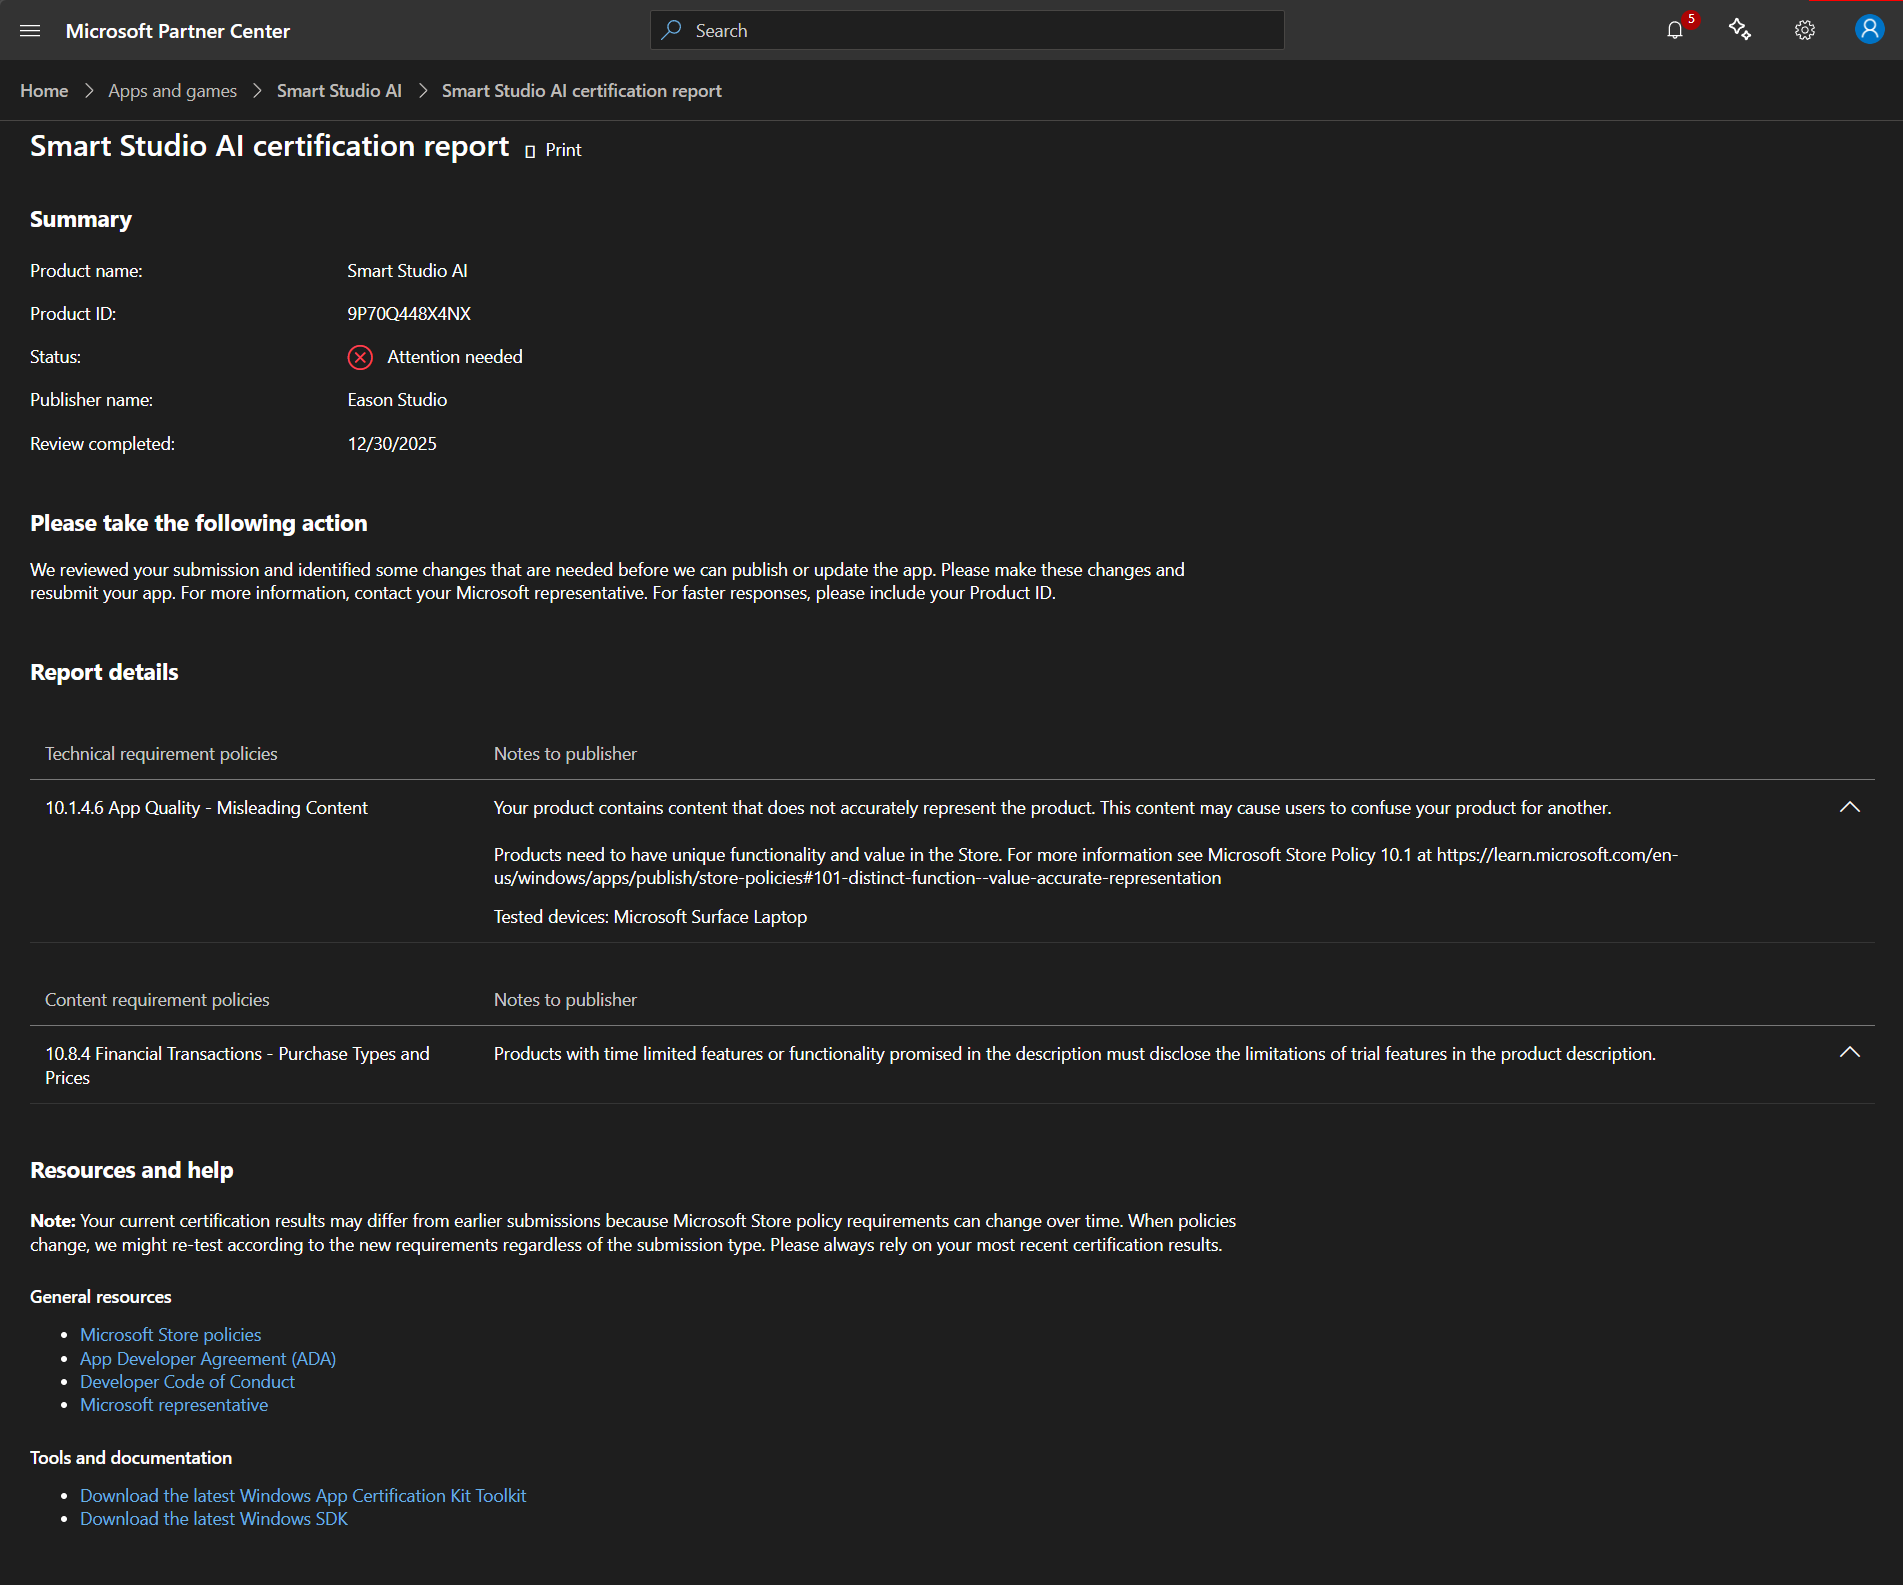Screen dimensions: 1903x1585
Task: Select the Review completed date 12/30/2025
Action: point(392,444)
